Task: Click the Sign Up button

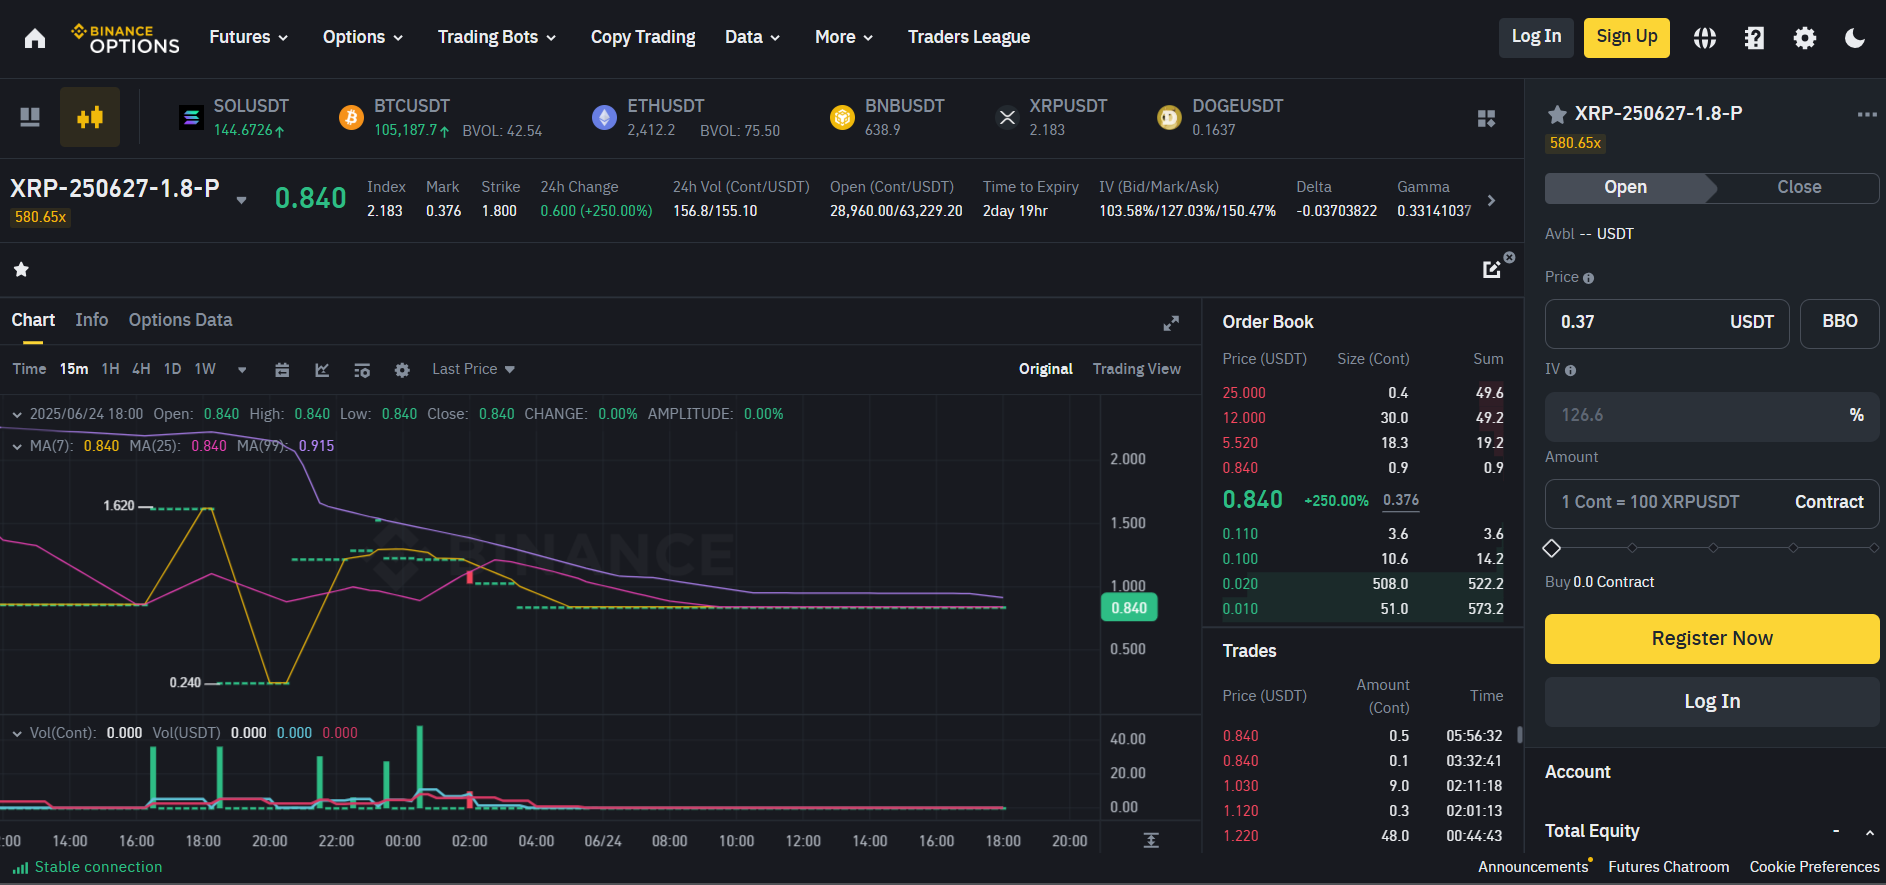Action: click(1627, 37)
